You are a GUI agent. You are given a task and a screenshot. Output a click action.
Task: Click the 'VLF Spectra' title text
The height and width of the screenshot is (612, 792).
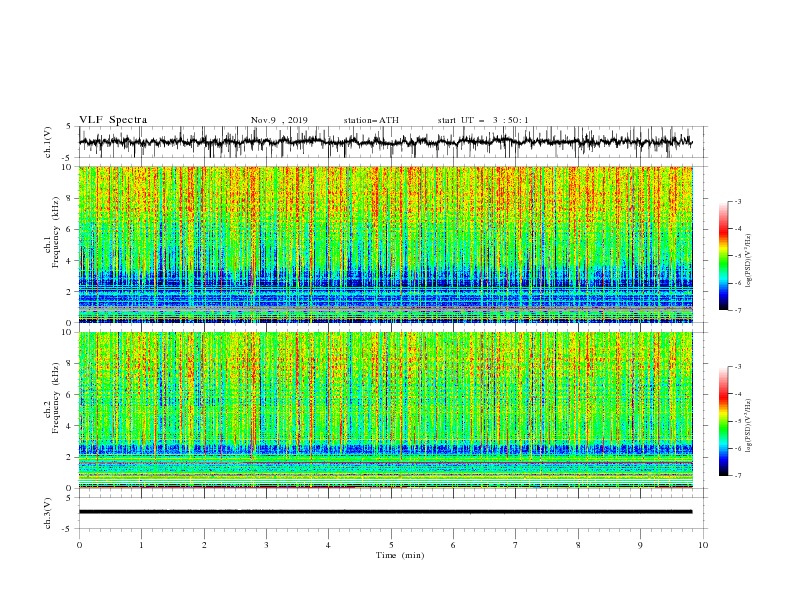[x=113, y=120]
